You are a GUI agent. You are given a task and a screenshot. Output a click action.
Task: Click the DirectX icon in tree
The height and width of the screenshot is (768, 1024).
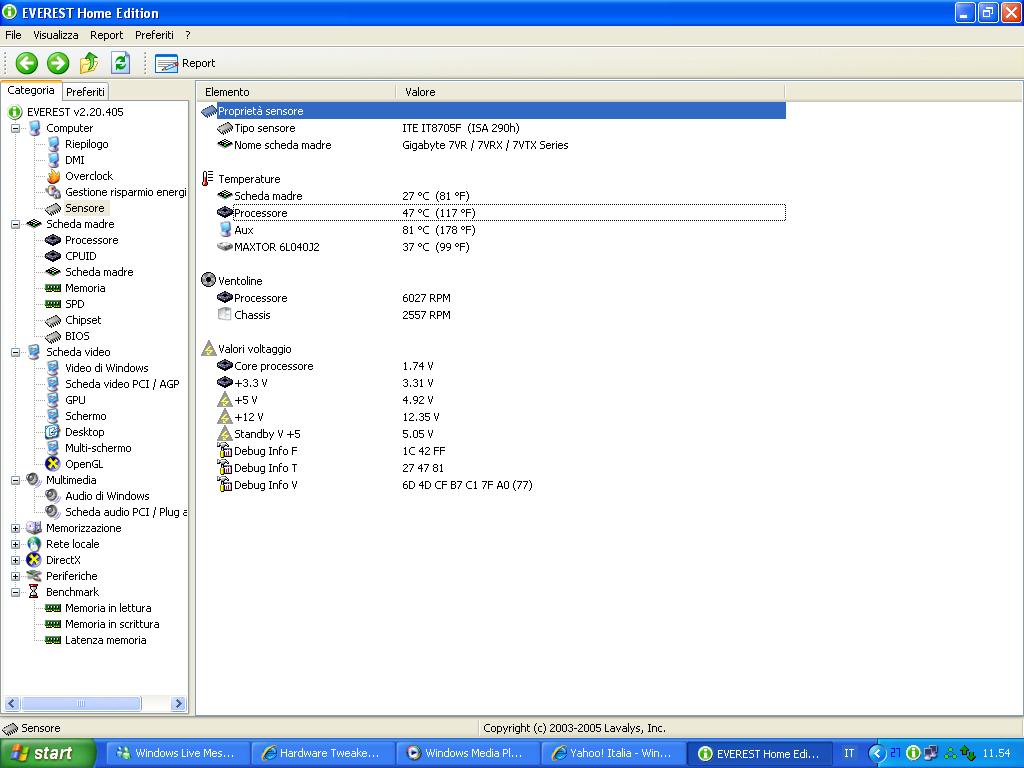coord(35,560)
